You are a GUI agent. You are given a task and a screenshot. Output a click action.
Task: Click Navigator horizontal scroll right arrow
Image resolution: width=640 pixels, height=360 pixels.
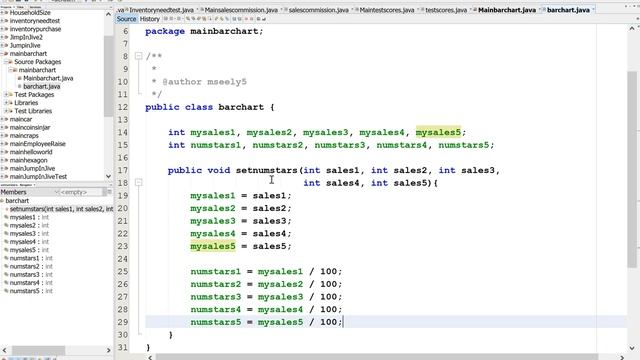[x=109, y=350]
